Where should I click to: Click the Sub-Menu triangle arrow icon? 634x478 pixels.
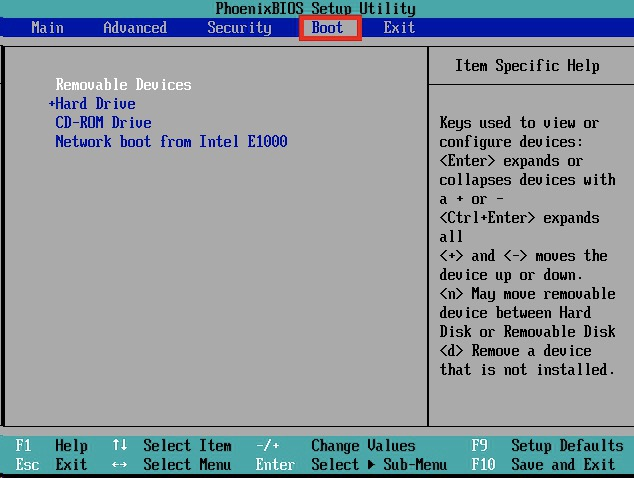pyautogui.click(x=371, y=464)
